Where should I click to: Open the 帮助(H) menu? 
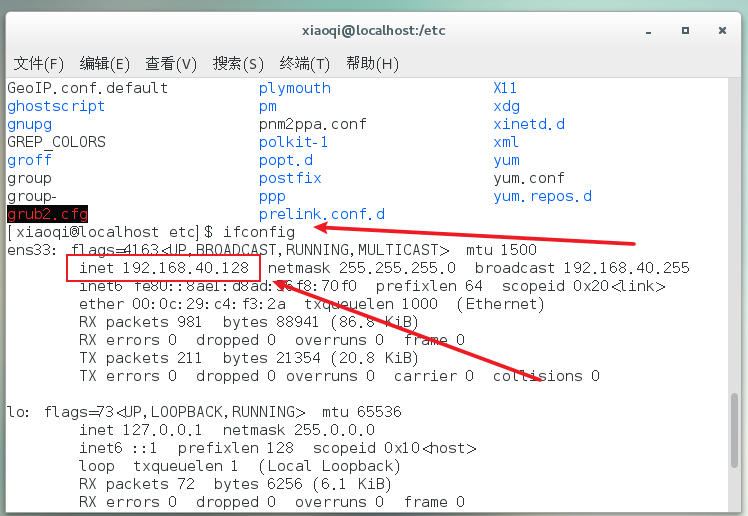click(372, 63)
